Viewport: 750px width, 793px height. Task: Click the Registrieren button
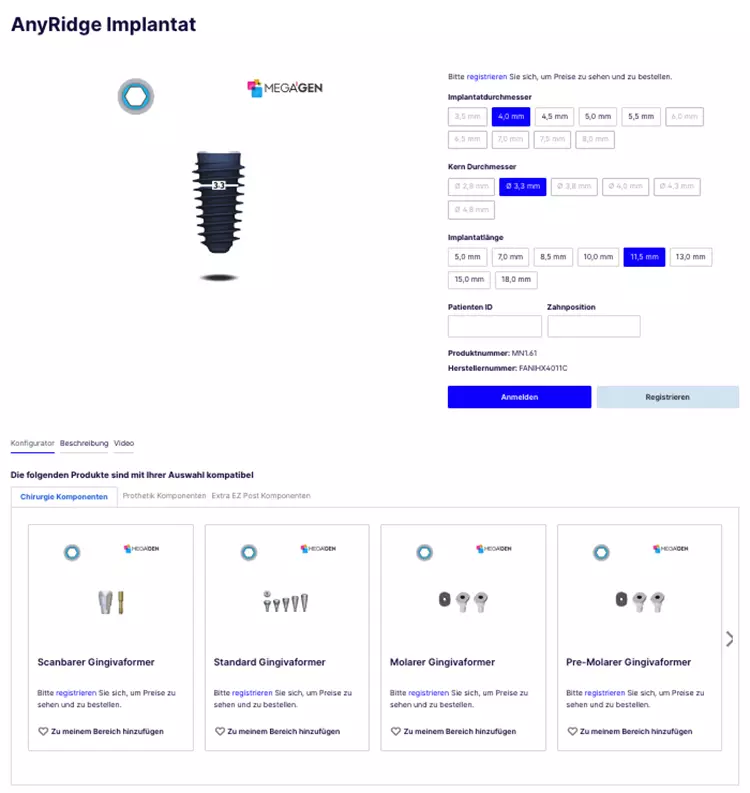click(668, 397)
